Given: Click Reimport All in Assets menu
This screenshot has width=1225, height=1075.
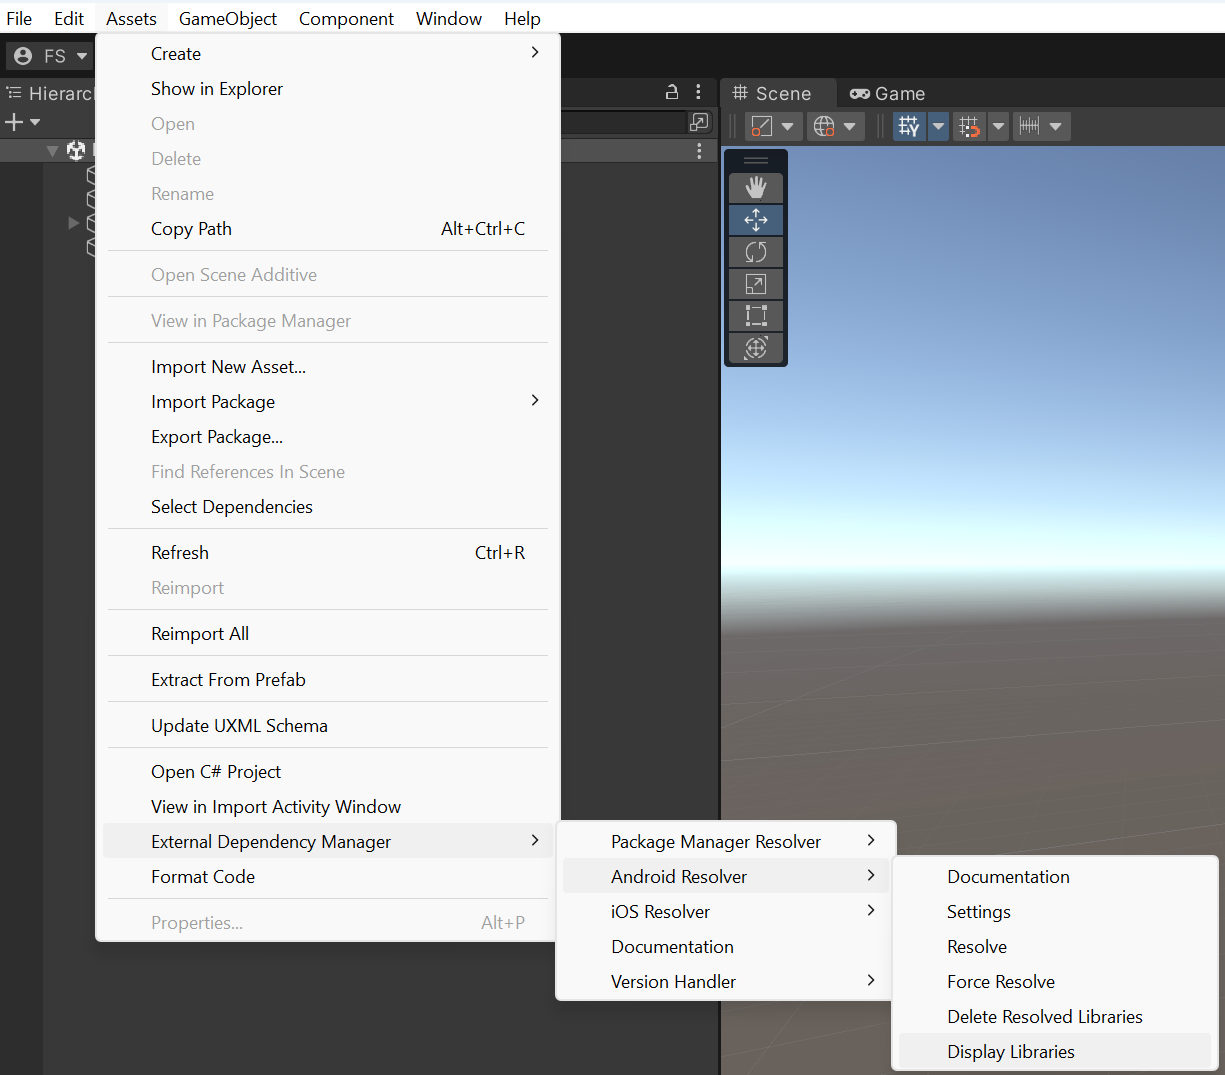Looking at the screenshot, I should click(200, 633).
